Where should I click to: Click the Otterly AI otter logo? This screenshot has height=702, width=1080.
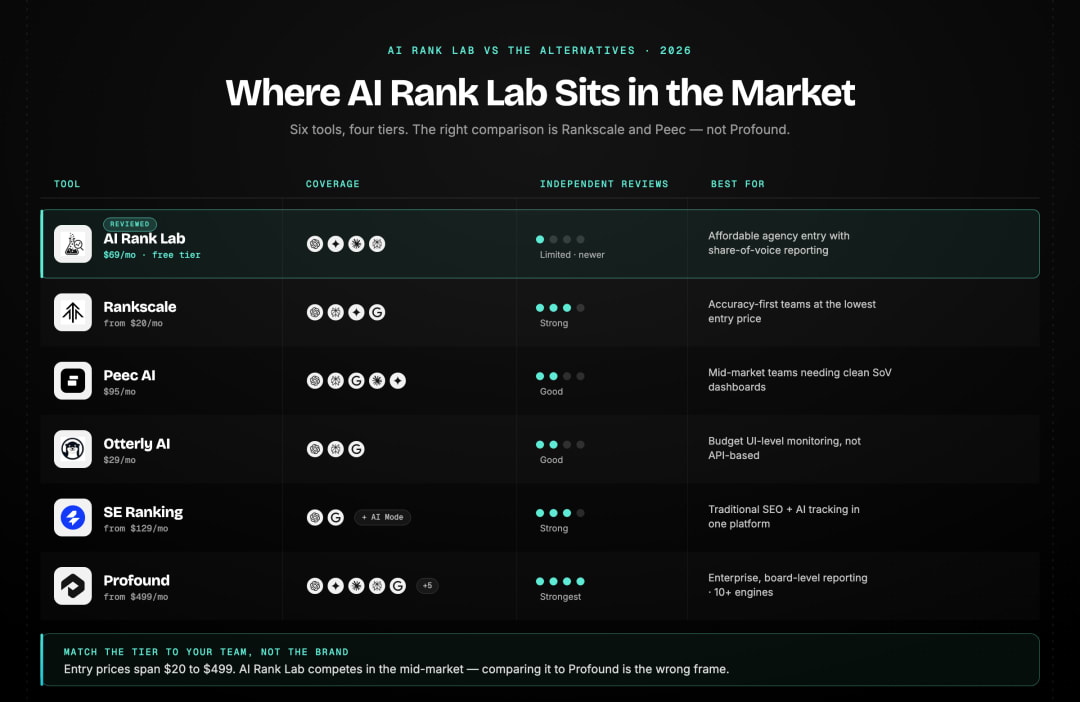73,449
